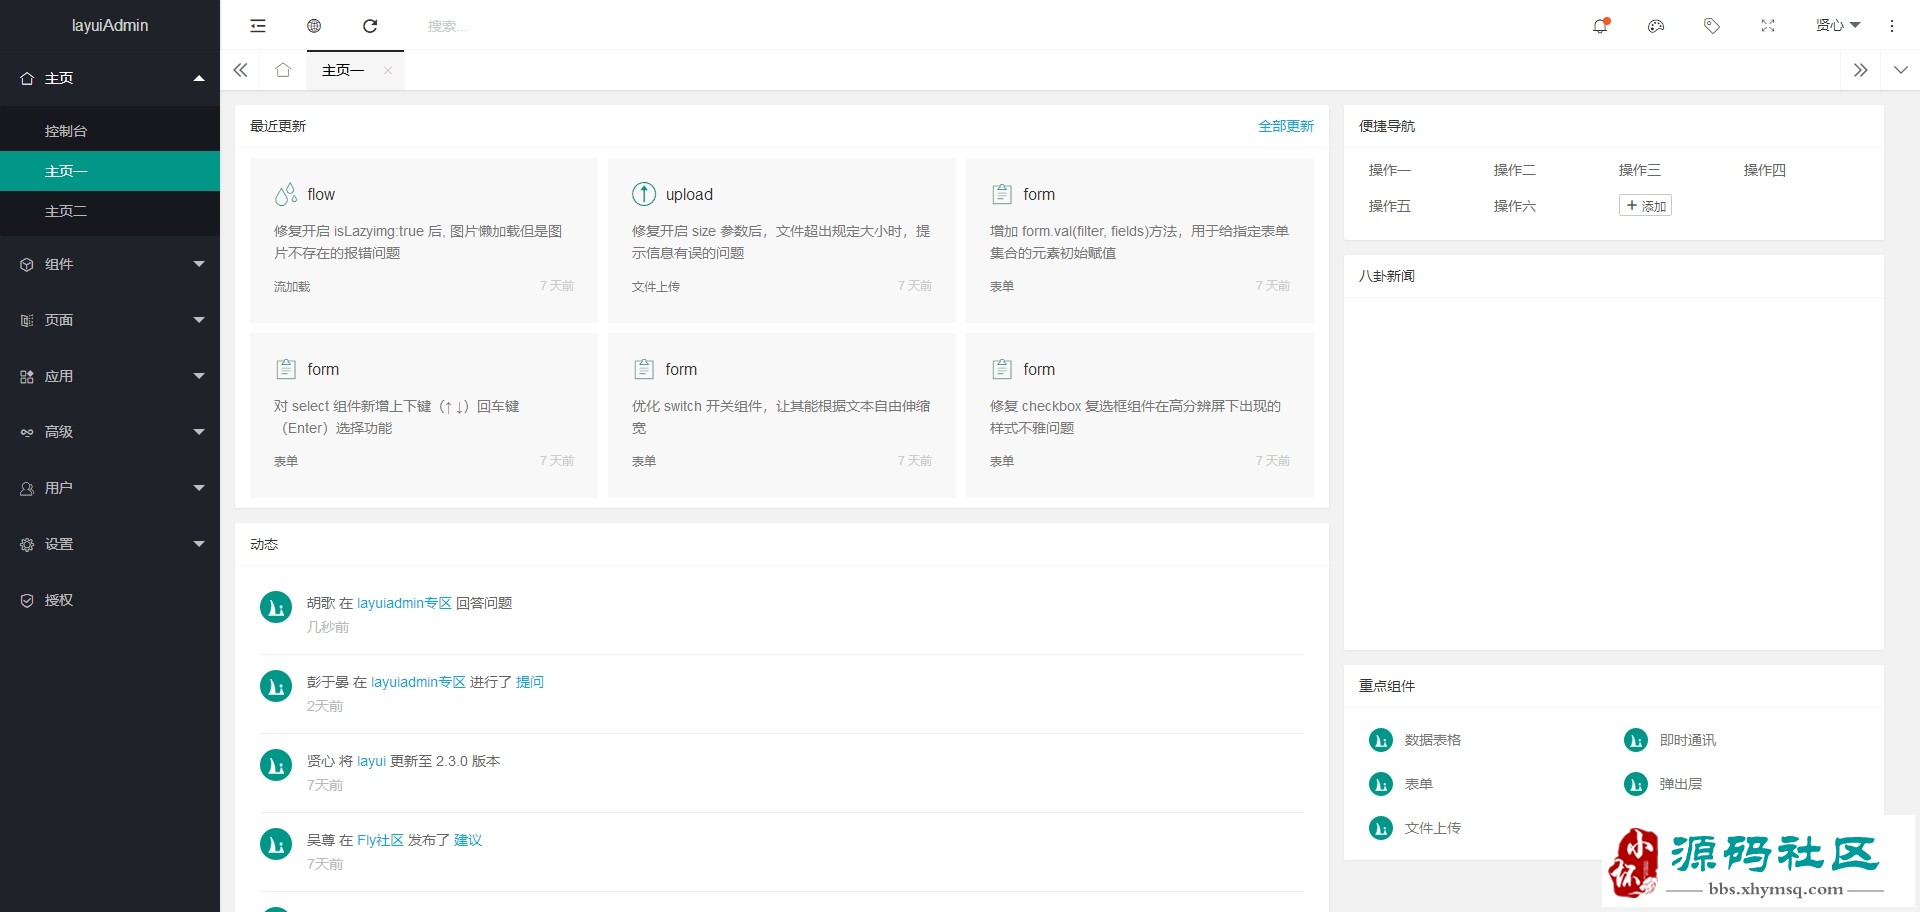Click the 即时通讯 component icon
The width and height of the screenshot is (1920, 912).
pyautogui.click(x=1636, y=740)
